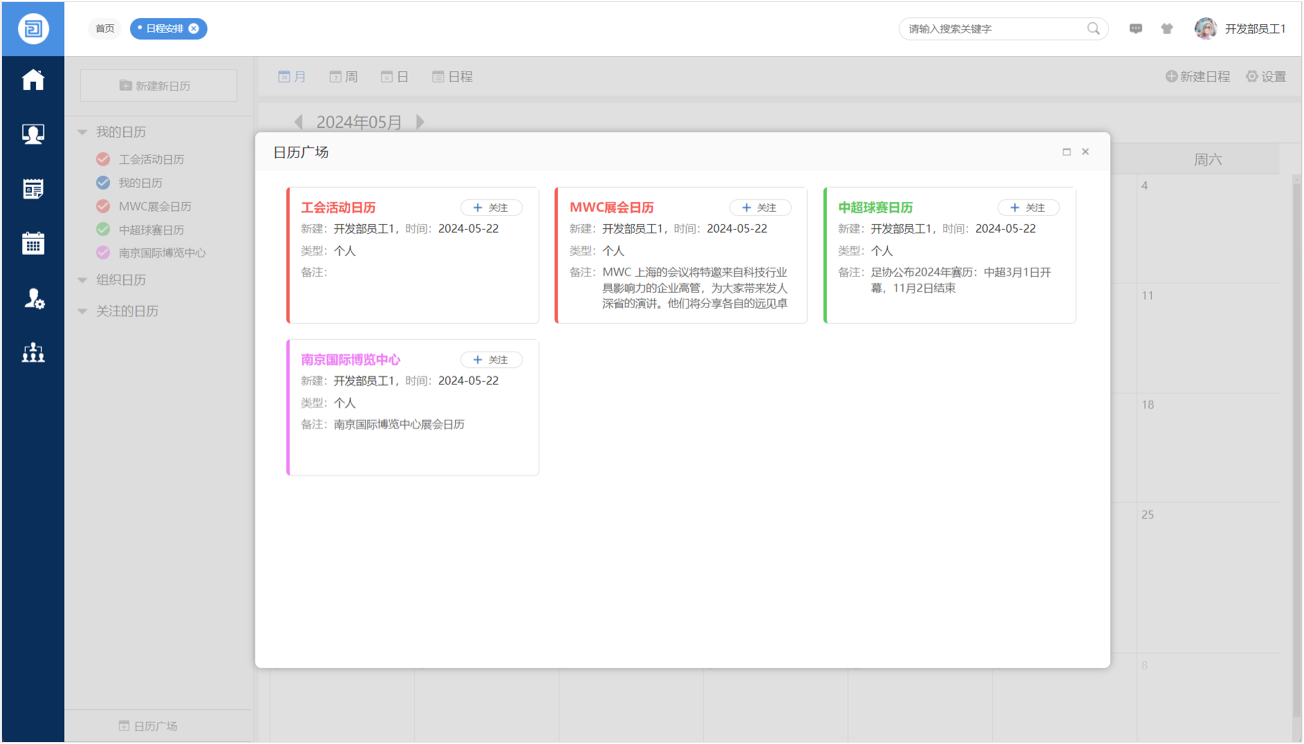1304x744 pixels.
Task: Switch to the 首页 tab
Action: (x=105, y=29)
